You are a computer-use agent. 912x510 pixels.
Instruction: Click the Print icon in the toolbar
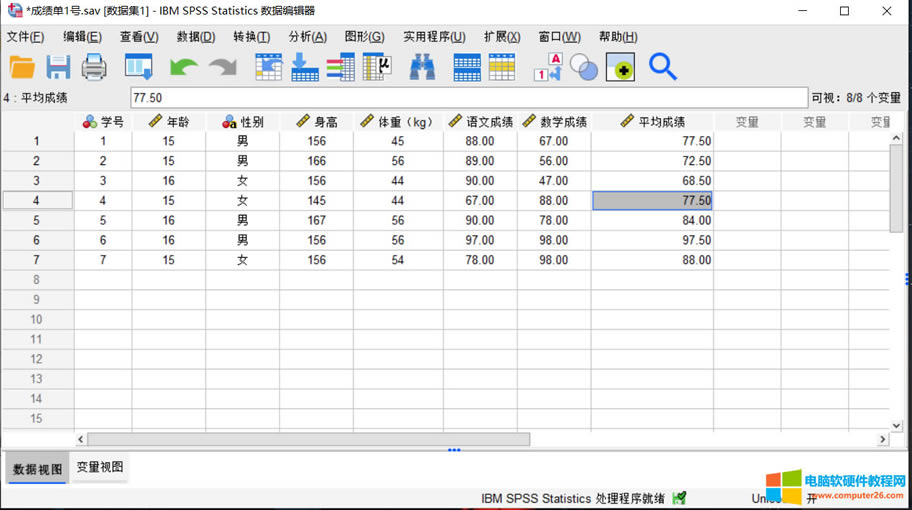pyautogui.click(x=94, y=67)
